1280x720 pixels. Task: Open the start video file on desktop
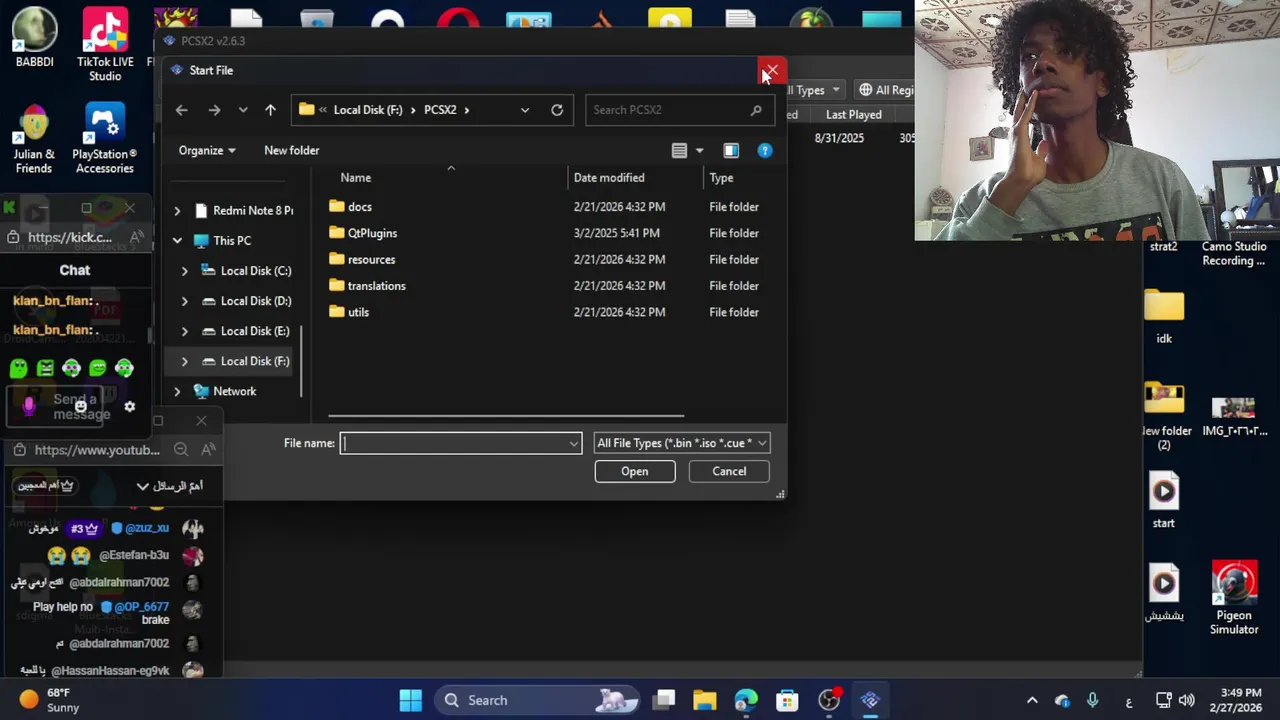point(1164,501)
